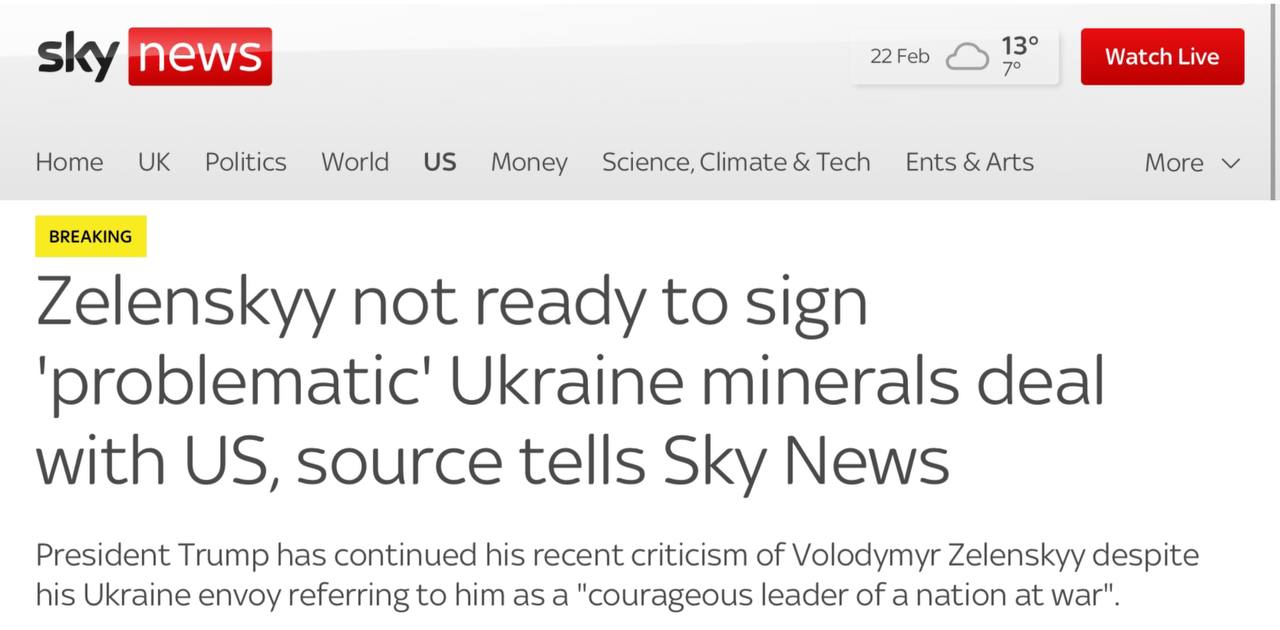Click the page's vertical scrollbar
The height and width of the screenshot is (630, 1280).
pos(1274,100)
